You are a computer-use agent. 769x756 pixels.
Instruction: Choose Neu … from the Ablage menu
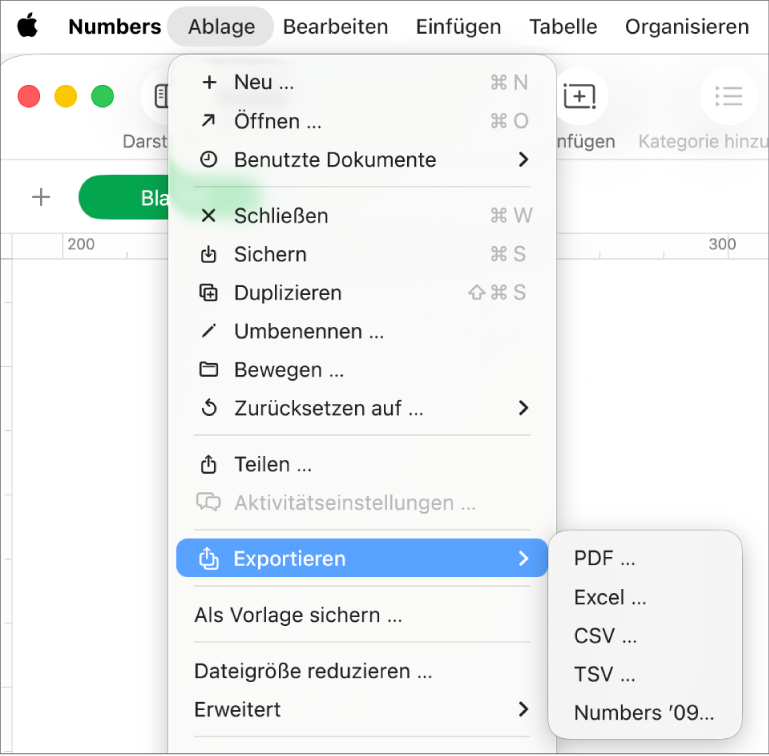coord(362,82)
